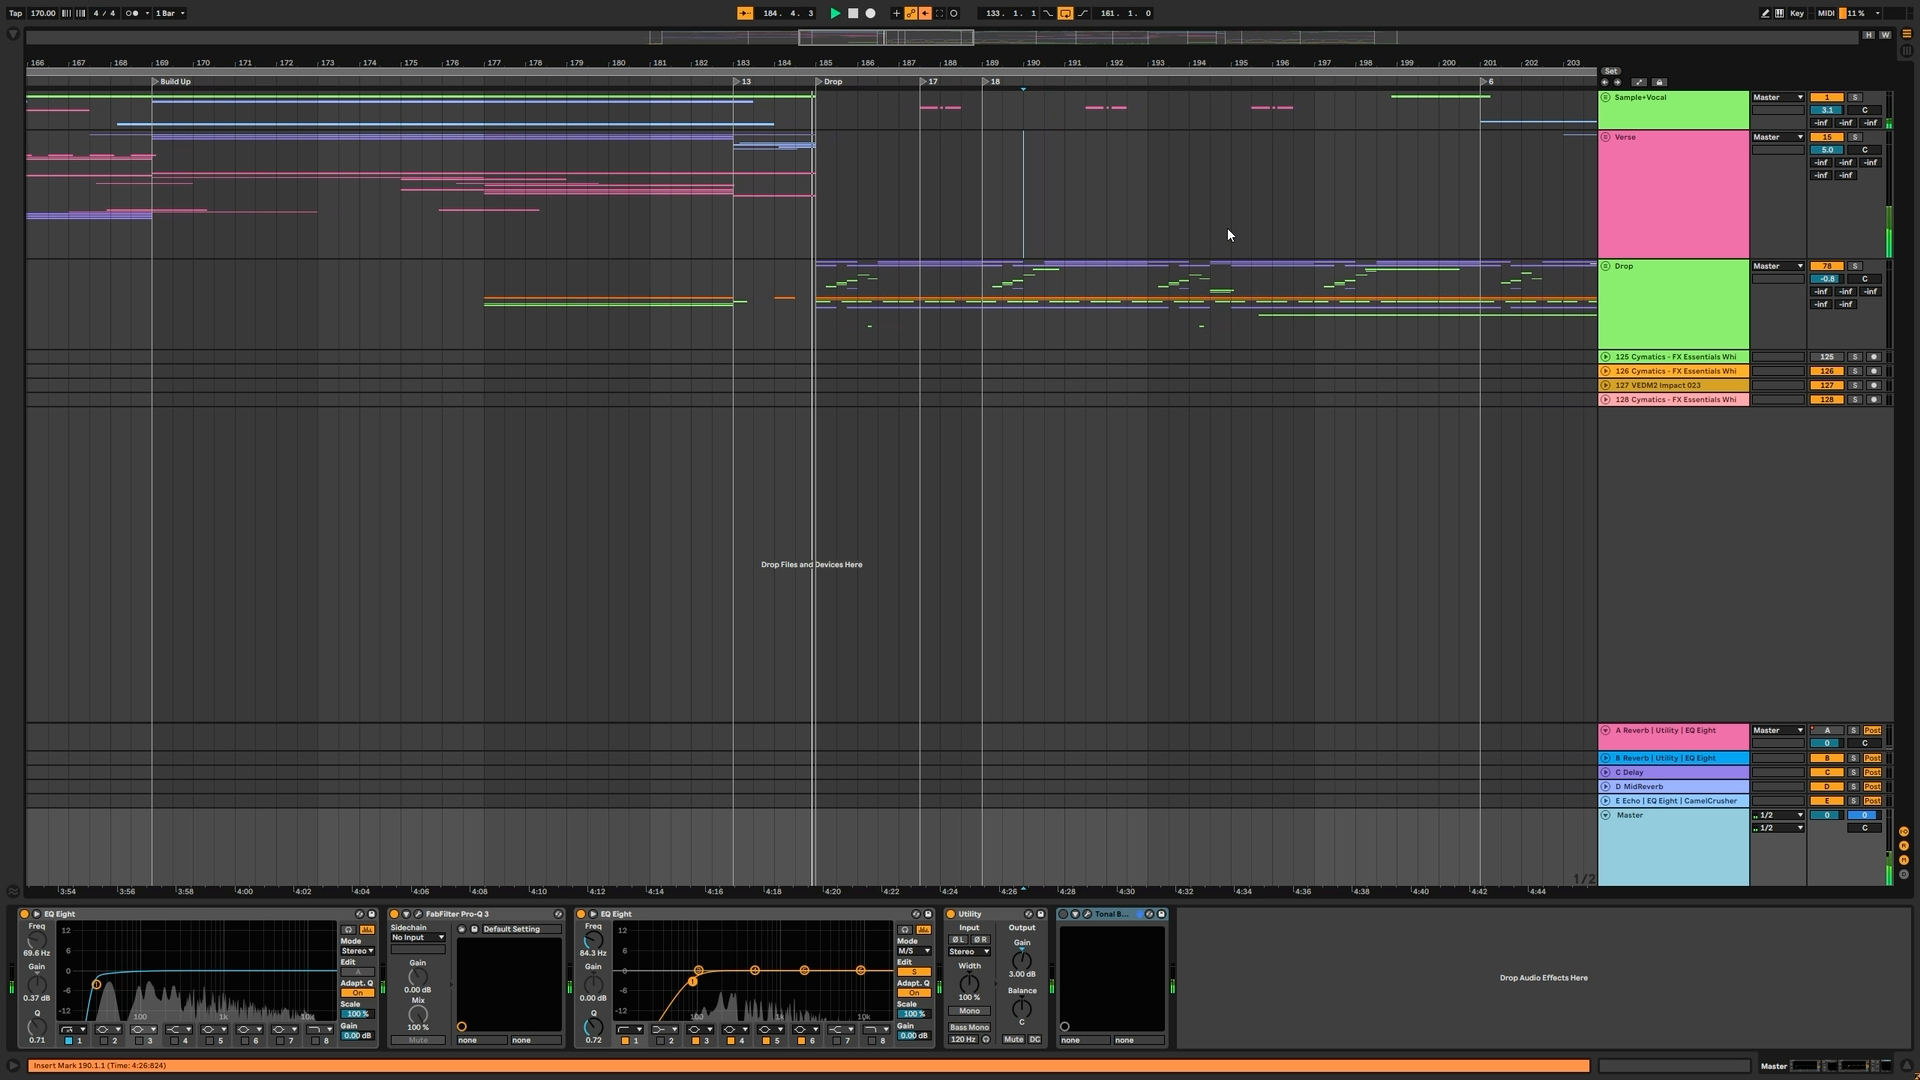1920x1080 pixels.
Task: Click the Arrangement Record button
Action: pos(870,13)
